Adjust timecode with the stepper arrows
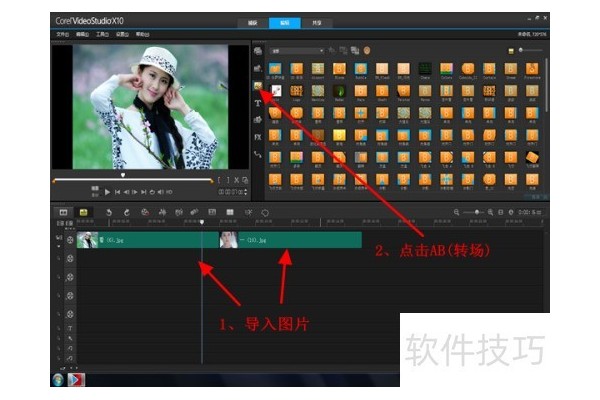 [x=245, y=192]
